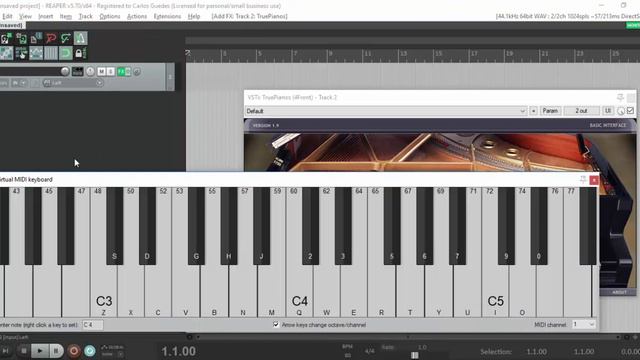Image resolution: width=640 pixels, height=360 pixels.
Task: Adjust the track volume knob
Action: point(65,71)
